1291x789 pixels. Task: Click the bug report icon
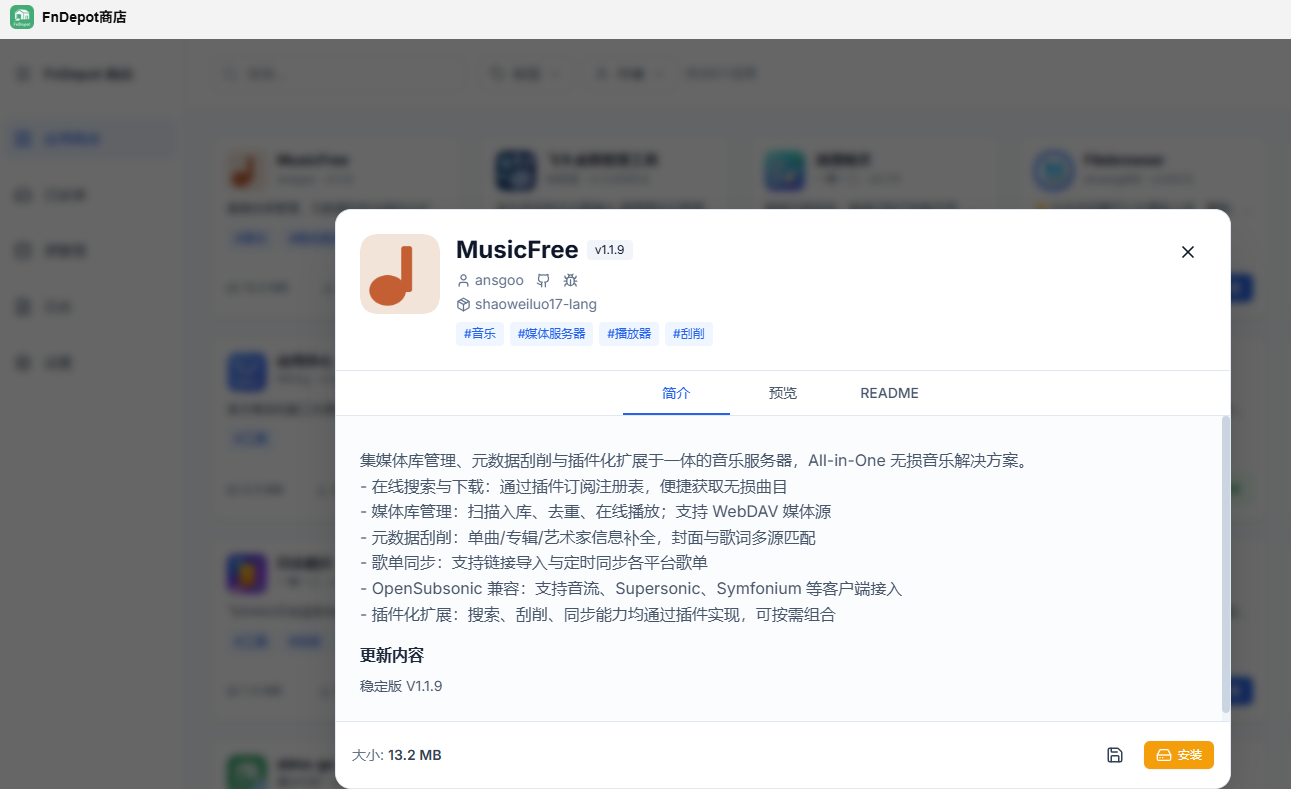[x=570, y=280]
